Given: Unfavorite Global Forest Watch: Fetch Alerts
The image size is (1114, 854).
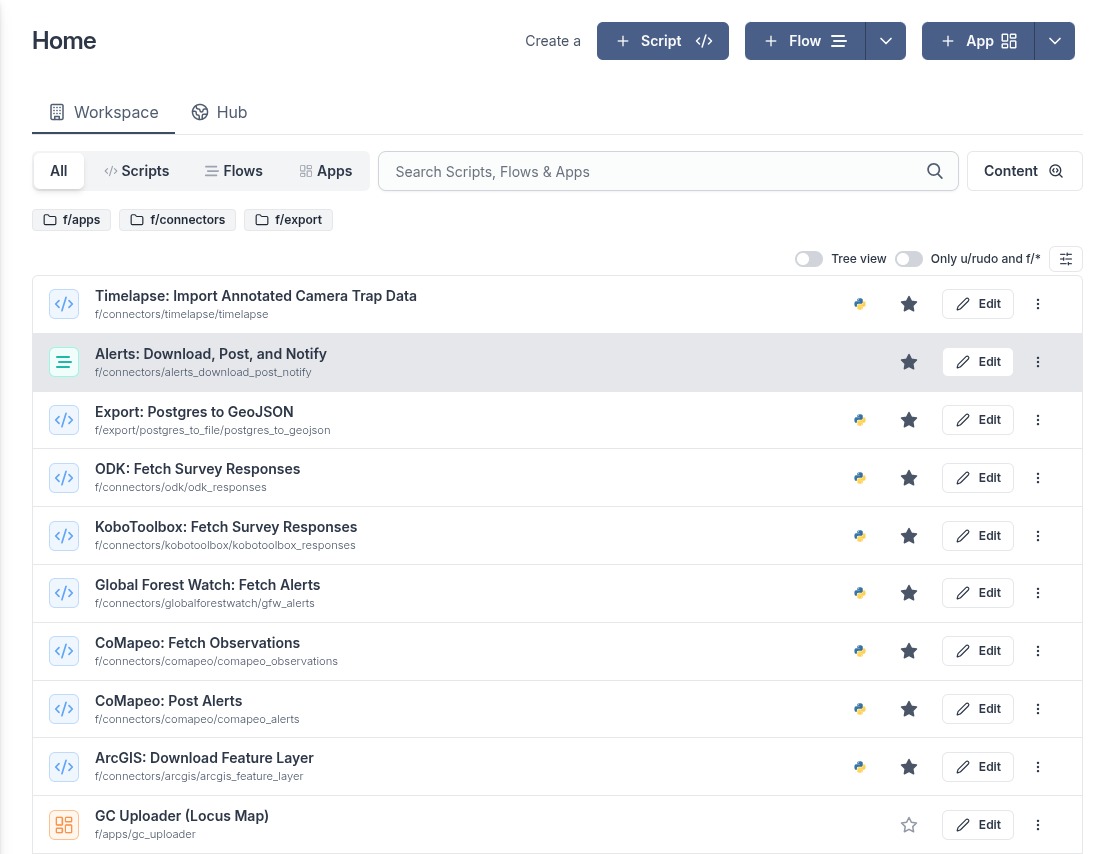Looking at the screenshot, I should (908, 593).
